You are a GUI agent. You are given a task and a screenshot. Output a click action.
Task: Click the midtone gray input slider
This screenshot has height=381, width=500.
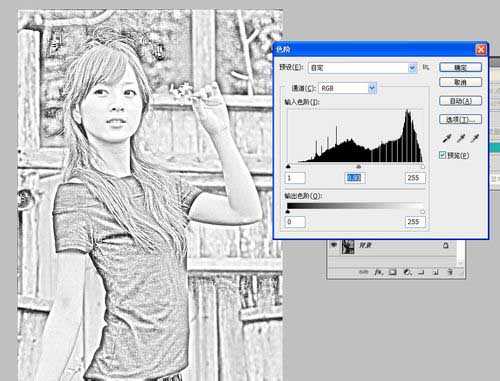click(358, 166)
